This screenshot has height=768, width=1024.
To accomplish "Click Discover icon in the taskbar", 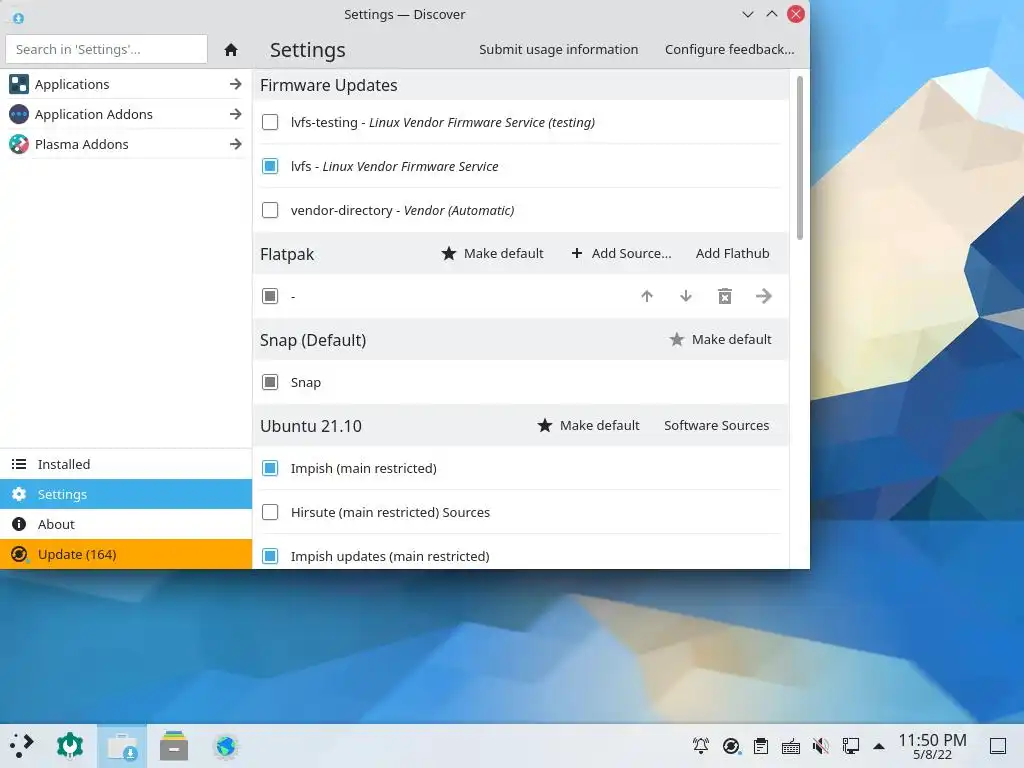I will click(122, 746).
